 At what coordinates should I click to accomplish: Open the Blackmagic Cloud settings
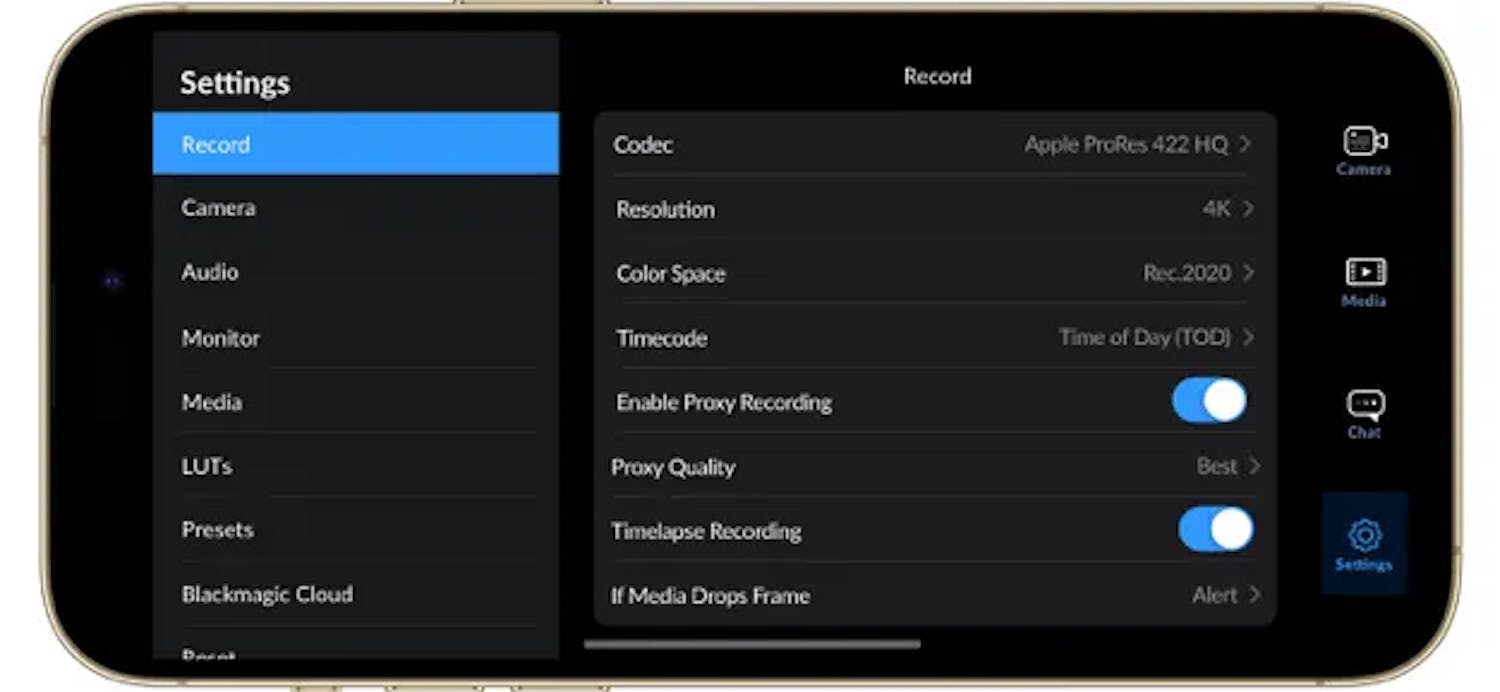coord(356,594)
